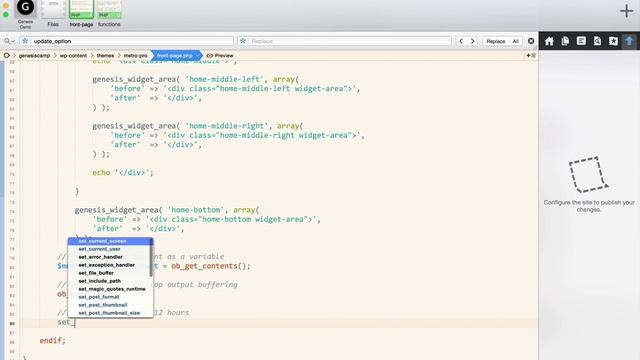640x360 pixels.
Task: Click the path bar root circle icon
Action: 7,55
